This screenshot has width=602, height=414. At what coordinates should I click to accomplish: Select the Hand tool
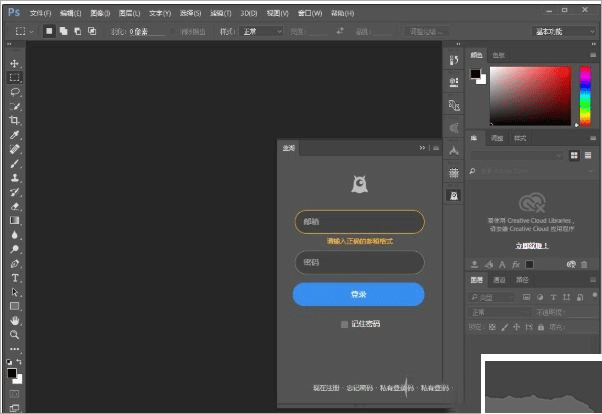14,320
